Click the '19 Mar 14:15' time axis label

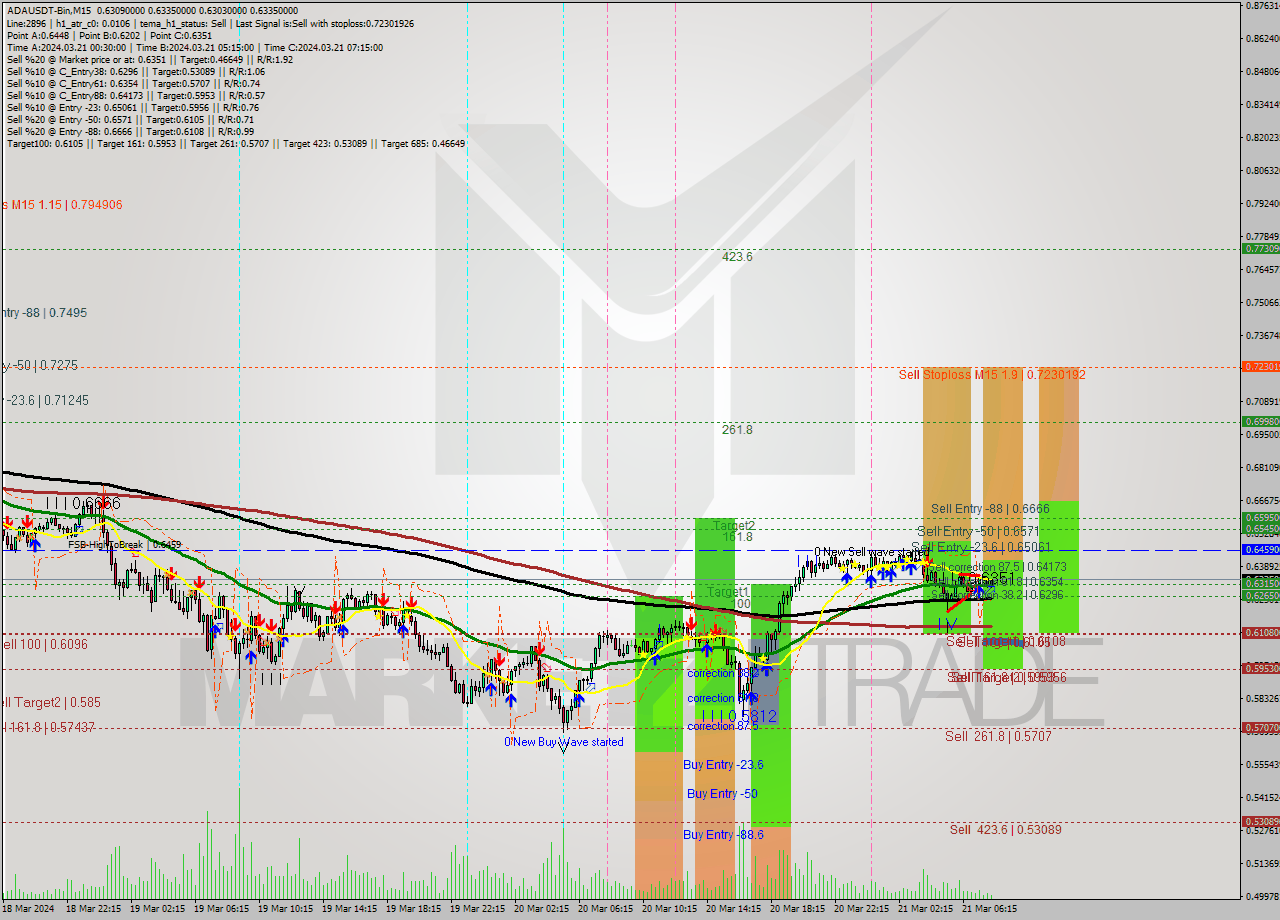click(348, 909)
